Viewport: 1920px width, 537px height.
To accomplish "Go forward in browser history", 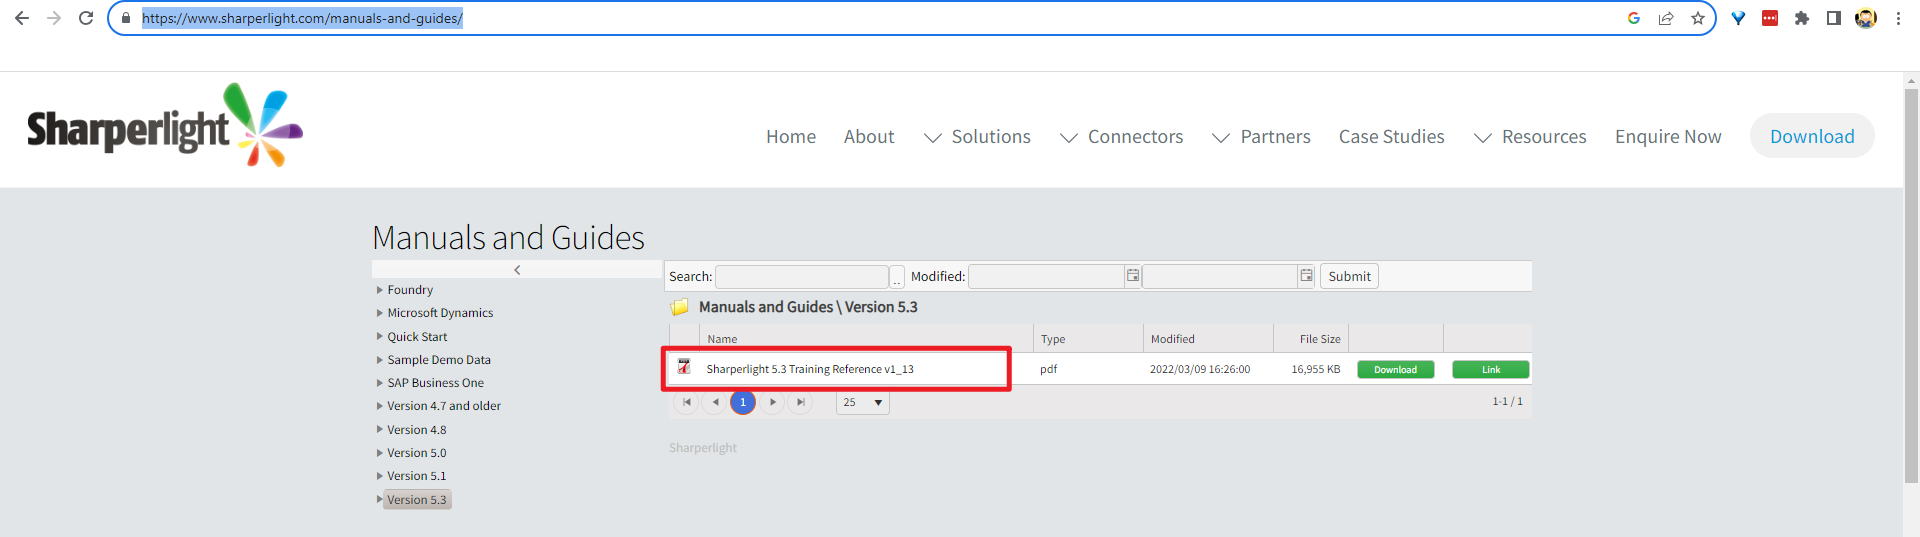I will [x=54, y=18].
